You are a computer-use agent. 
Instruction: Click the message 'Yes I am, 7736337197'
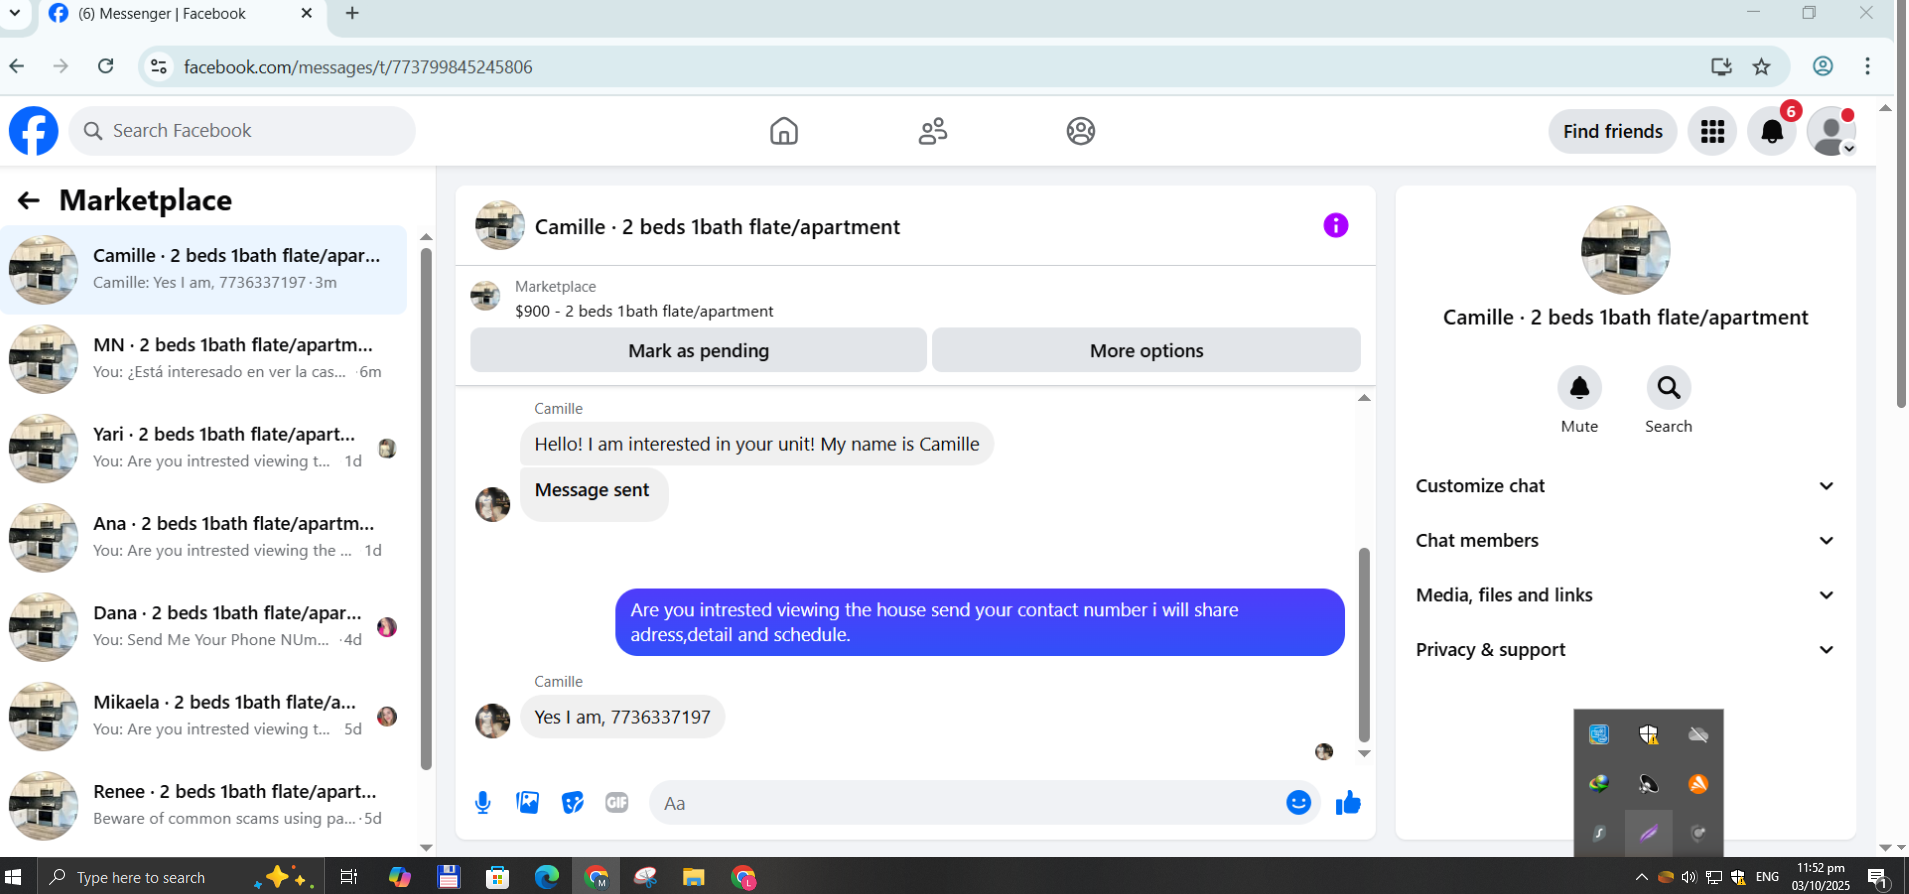tap(622, 717)
